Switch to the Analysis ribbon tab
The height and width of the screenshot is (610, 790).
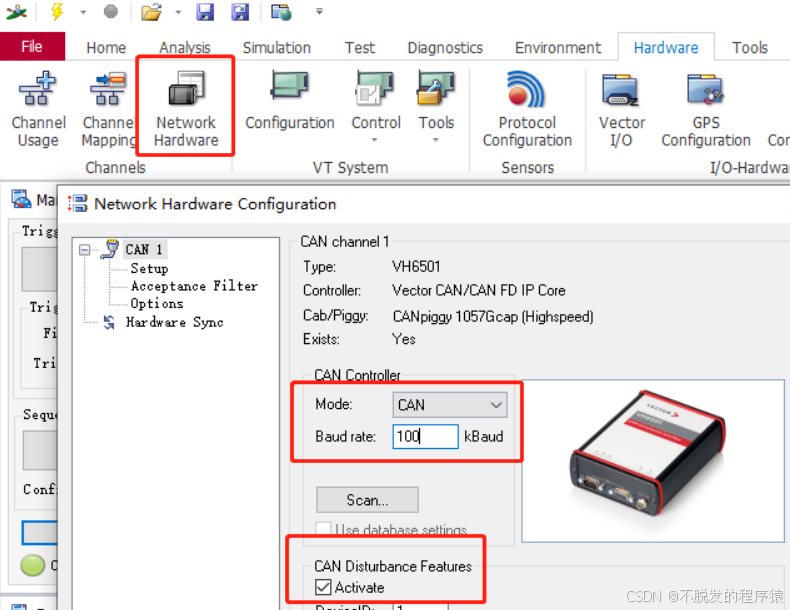184,47
